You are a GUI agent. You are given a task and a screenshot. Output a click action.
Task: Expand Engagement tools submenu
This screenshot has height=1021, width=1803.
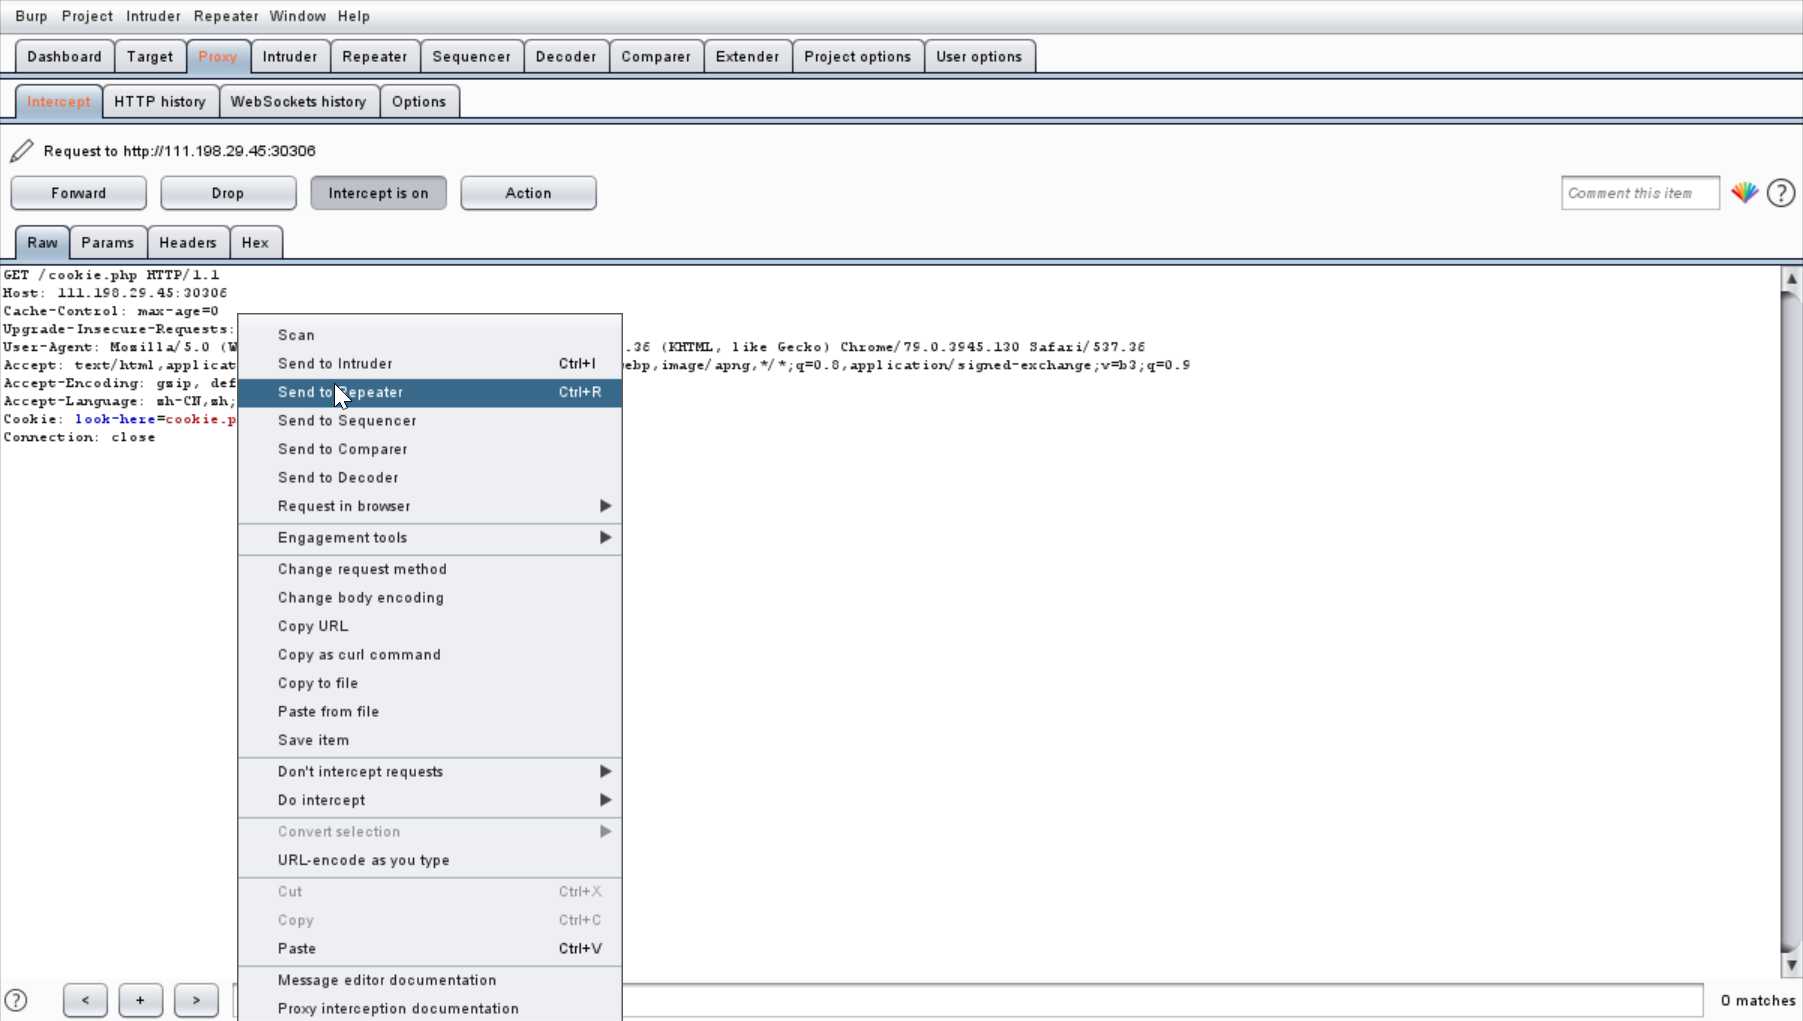pos(430,538)
